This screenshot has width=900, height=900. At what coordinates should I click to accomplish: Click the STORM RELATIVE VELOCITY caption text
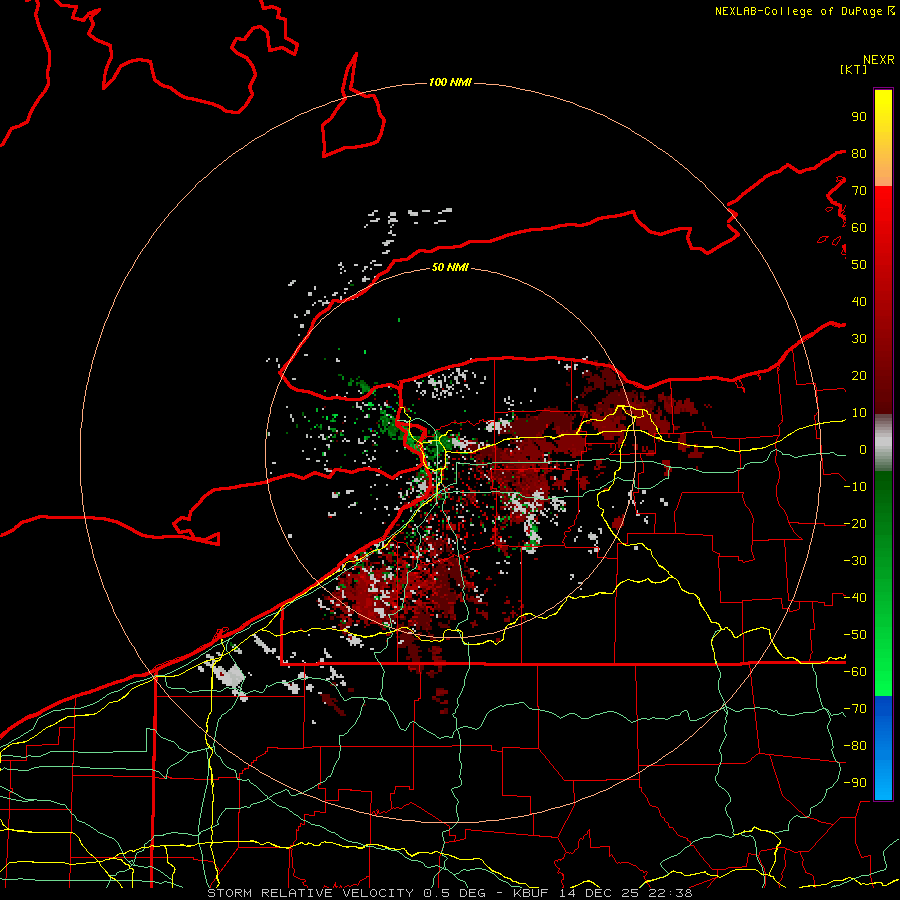pyautogui.click(x=311, y=893)
